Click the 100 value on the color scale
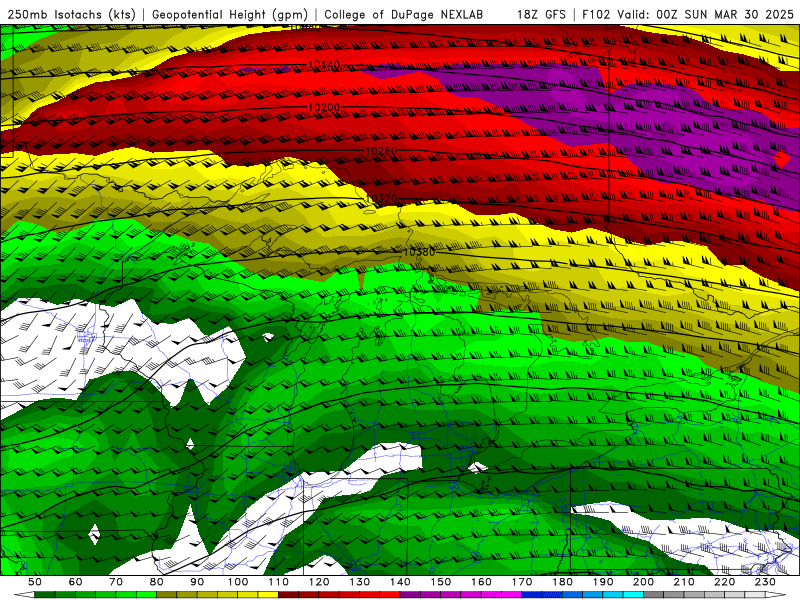The height and width of the screenshot is (600, 800). 238,582
